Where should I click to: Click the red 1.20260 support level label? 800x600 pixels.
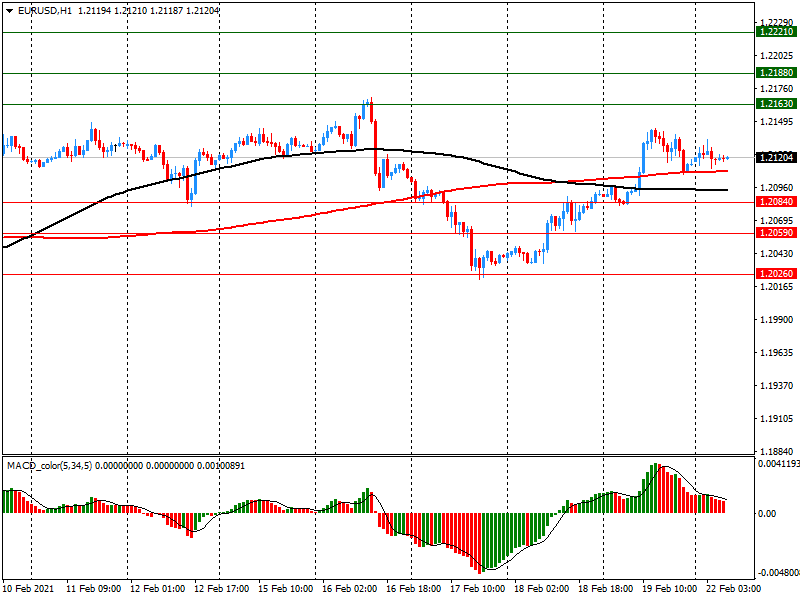point(776,274)
